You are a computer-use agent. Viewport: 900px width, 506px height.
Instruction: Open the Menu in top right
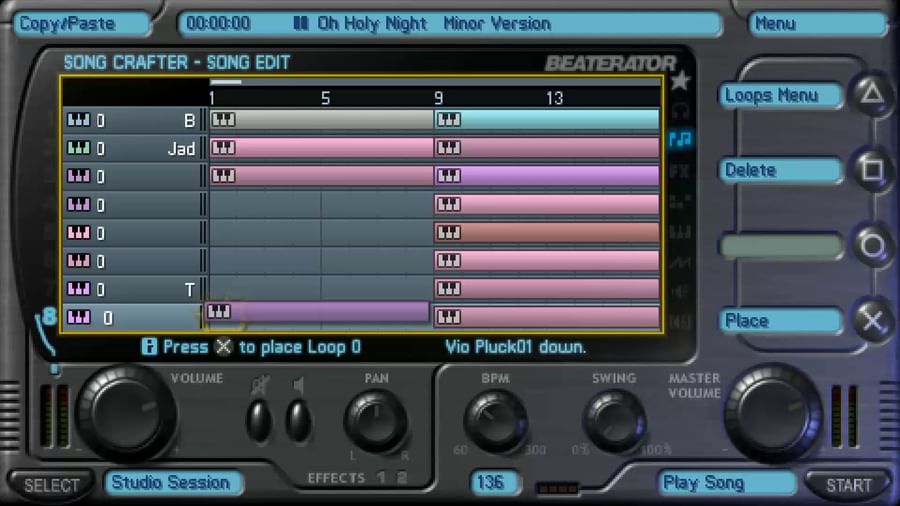point(817,24)
